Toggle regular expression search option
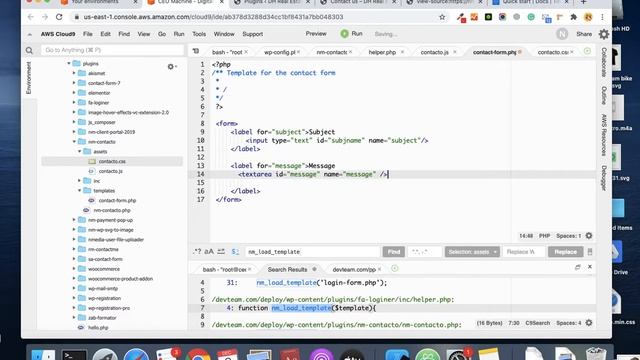Viewport: 640px width, 360px height. [197, 251]
